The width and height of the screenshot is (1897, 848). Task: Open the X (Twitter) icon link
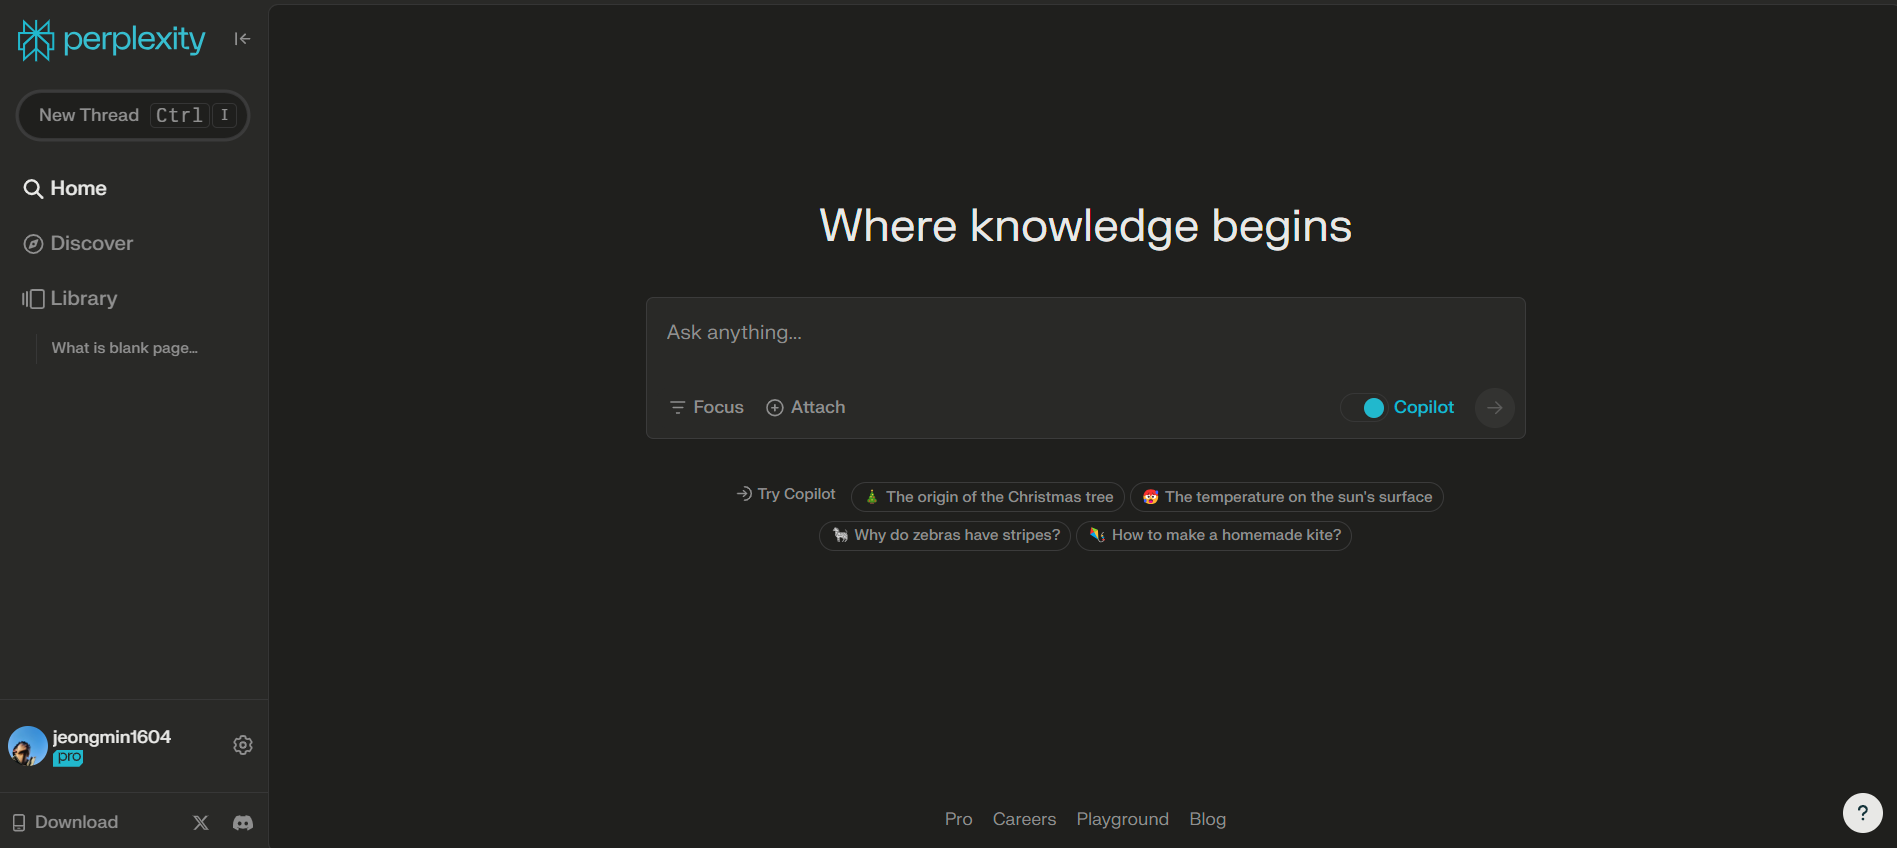tap(201, 822)
